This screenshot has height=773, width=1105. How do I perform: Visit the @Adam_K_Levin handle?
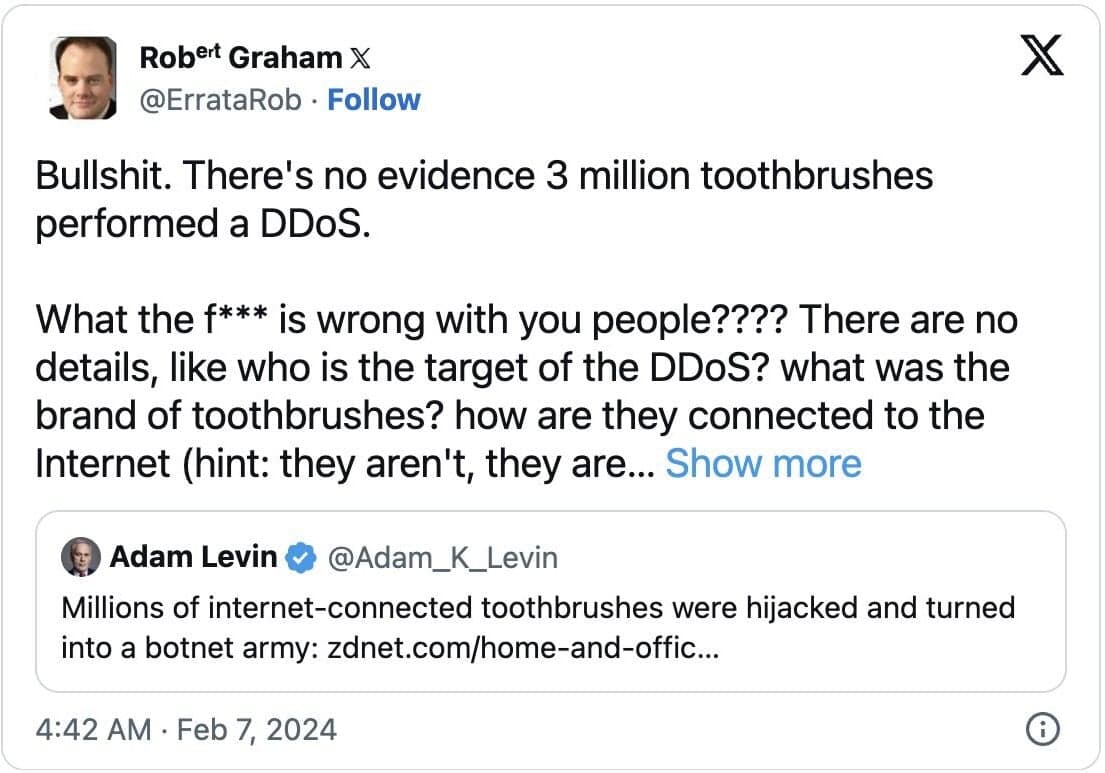tap(443, 558)
